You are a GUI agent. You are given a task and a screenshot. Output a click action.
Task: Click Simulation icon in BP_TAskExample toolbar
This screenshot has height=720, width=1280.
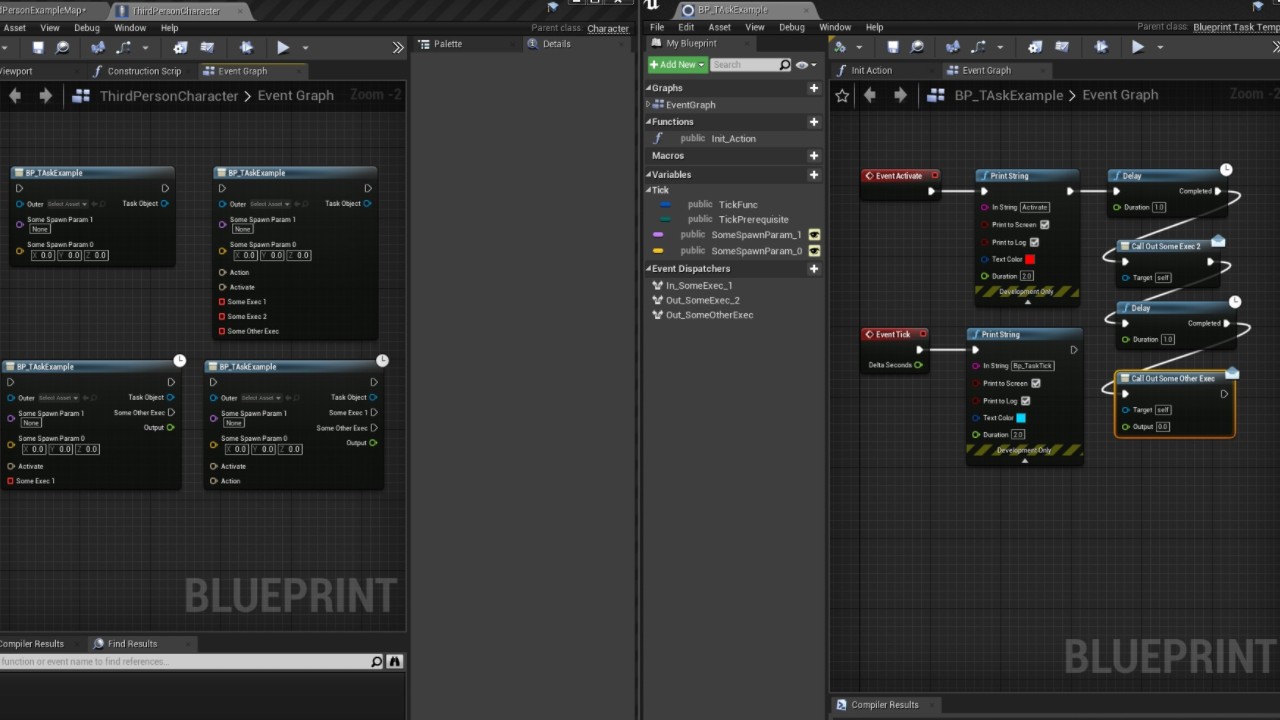coord(1101,47)
